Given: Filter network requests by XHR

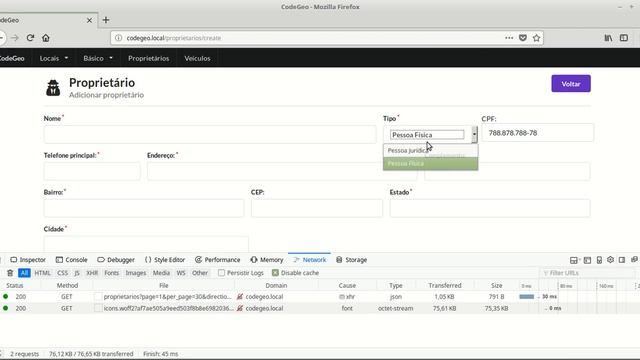Looking at the screenshot, I should tap(92, 273).
